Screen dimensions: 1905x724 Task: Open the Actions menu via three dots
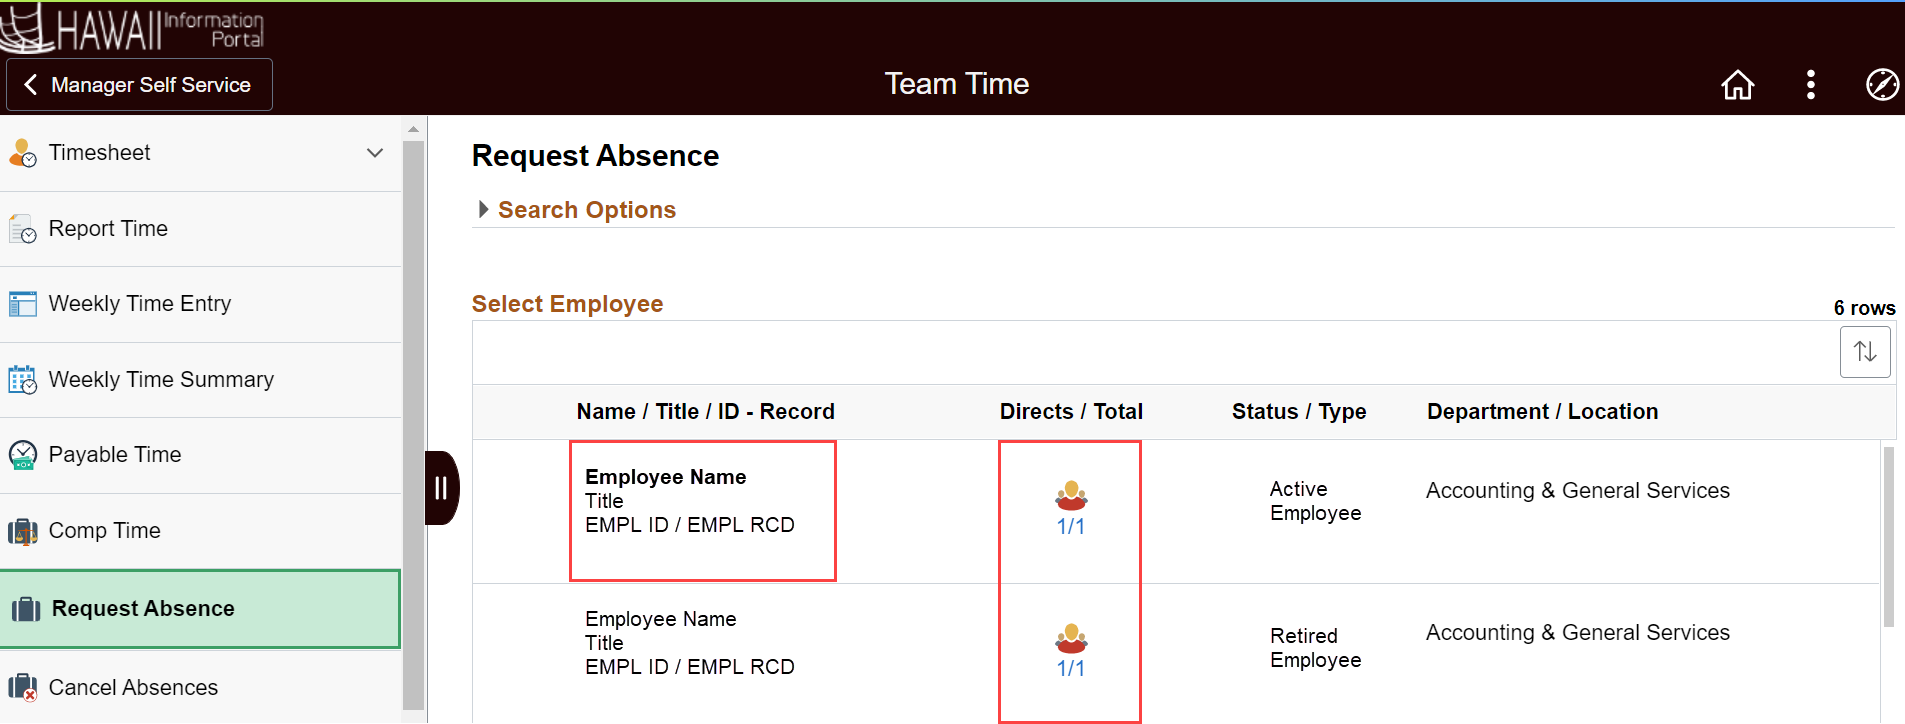[x=1810, y=85]
